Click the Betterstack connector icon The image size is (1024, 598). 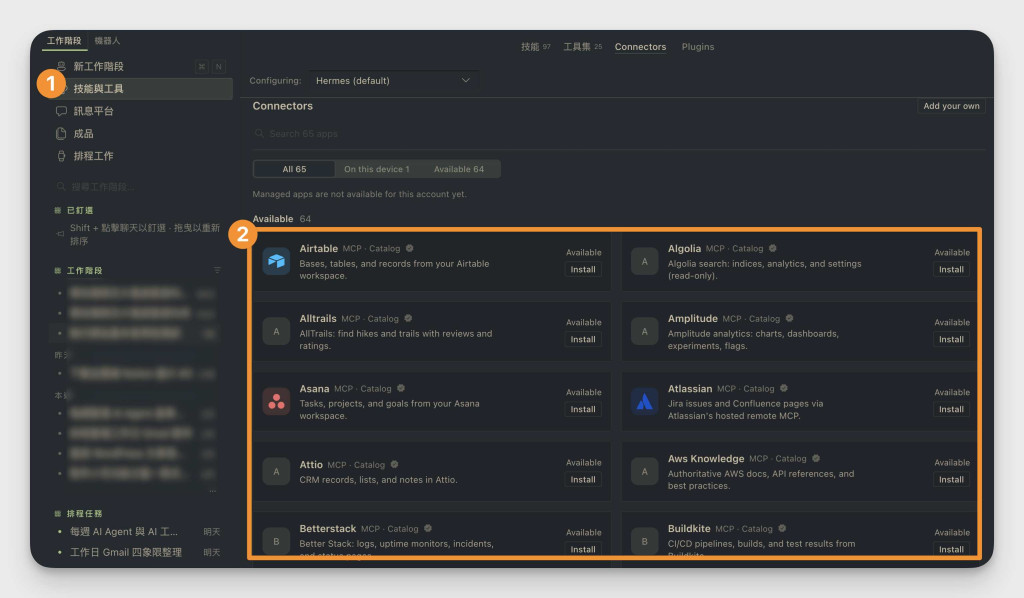pos(276,541)
